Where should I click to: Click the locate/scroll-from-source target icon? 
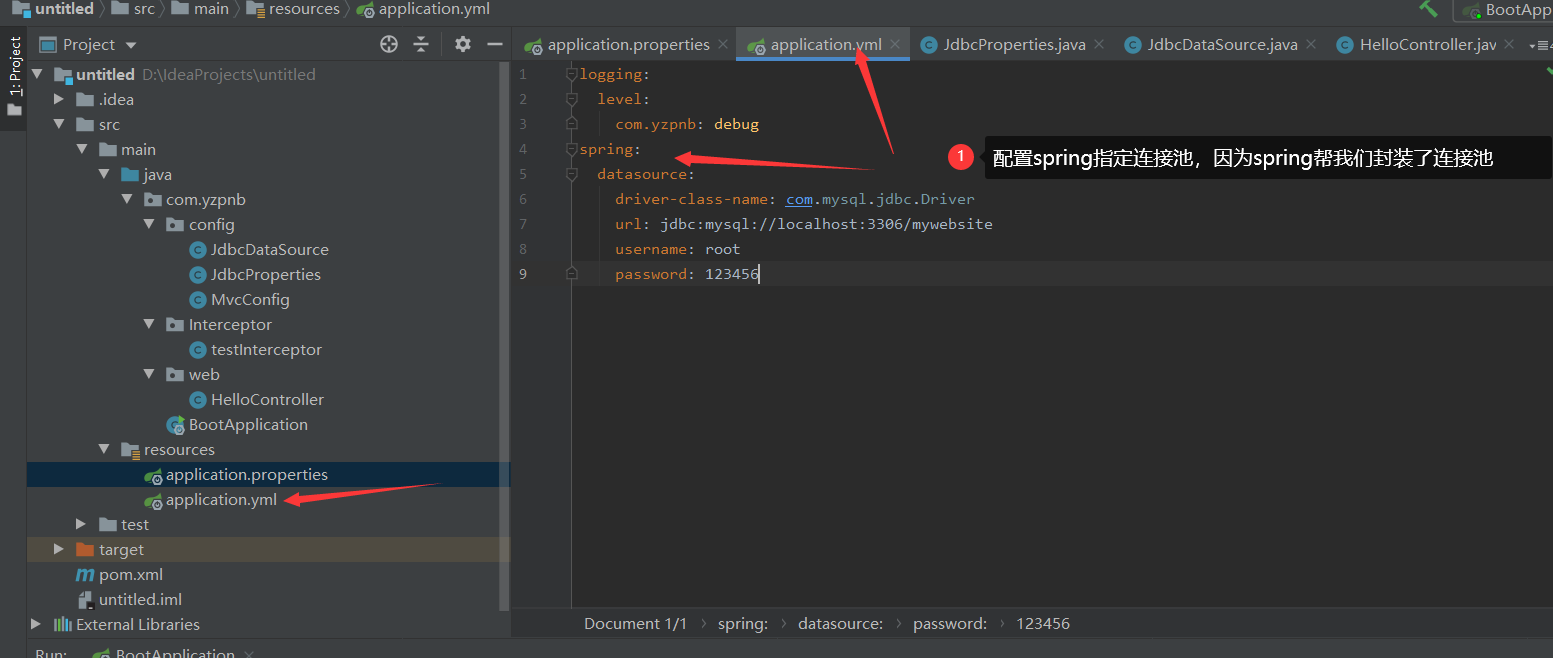(x=389, y=44)
